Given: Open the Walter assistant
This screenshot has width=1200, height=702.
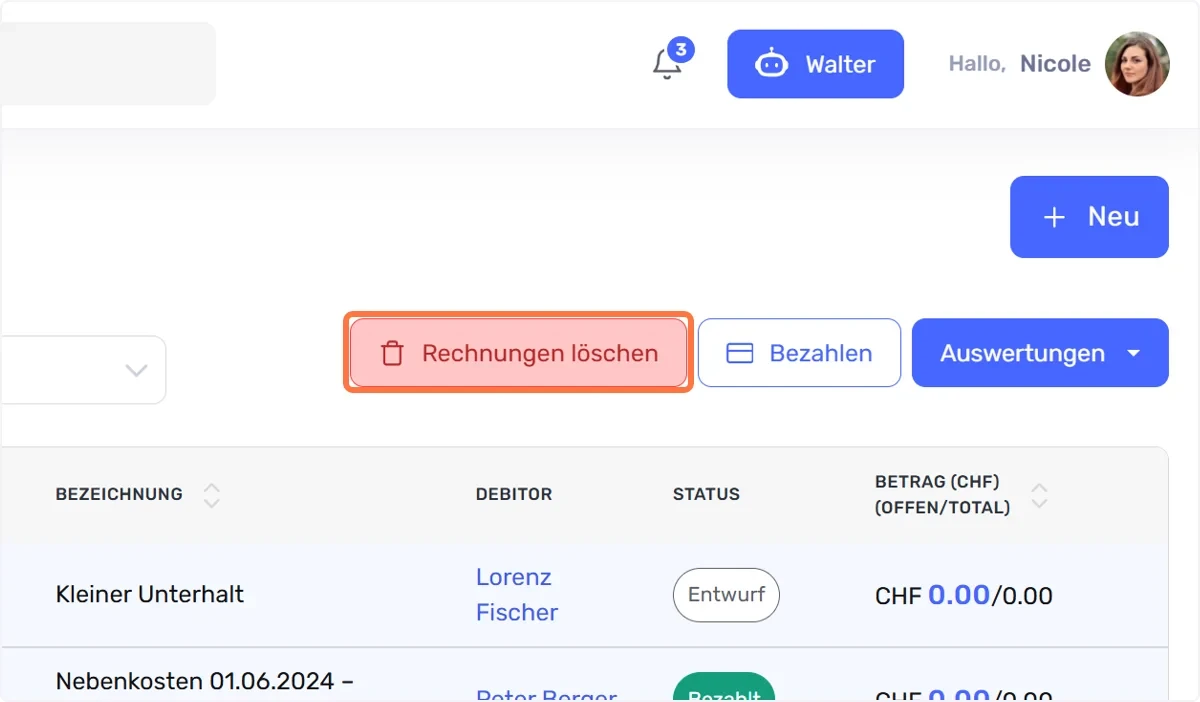Looking at the screenshot, I should [x=815, y=64].
